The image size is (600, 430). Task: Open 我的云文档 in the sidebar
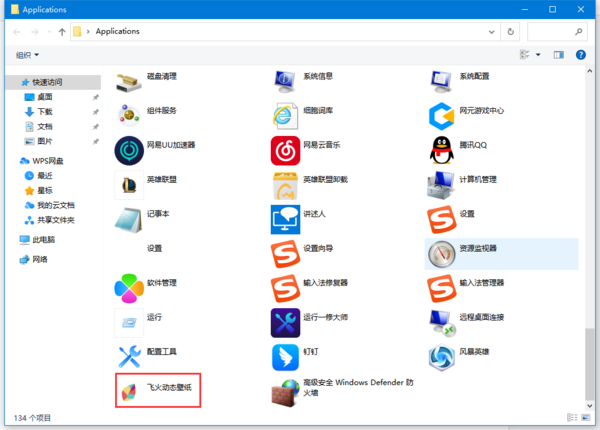(x=49, y=205)
